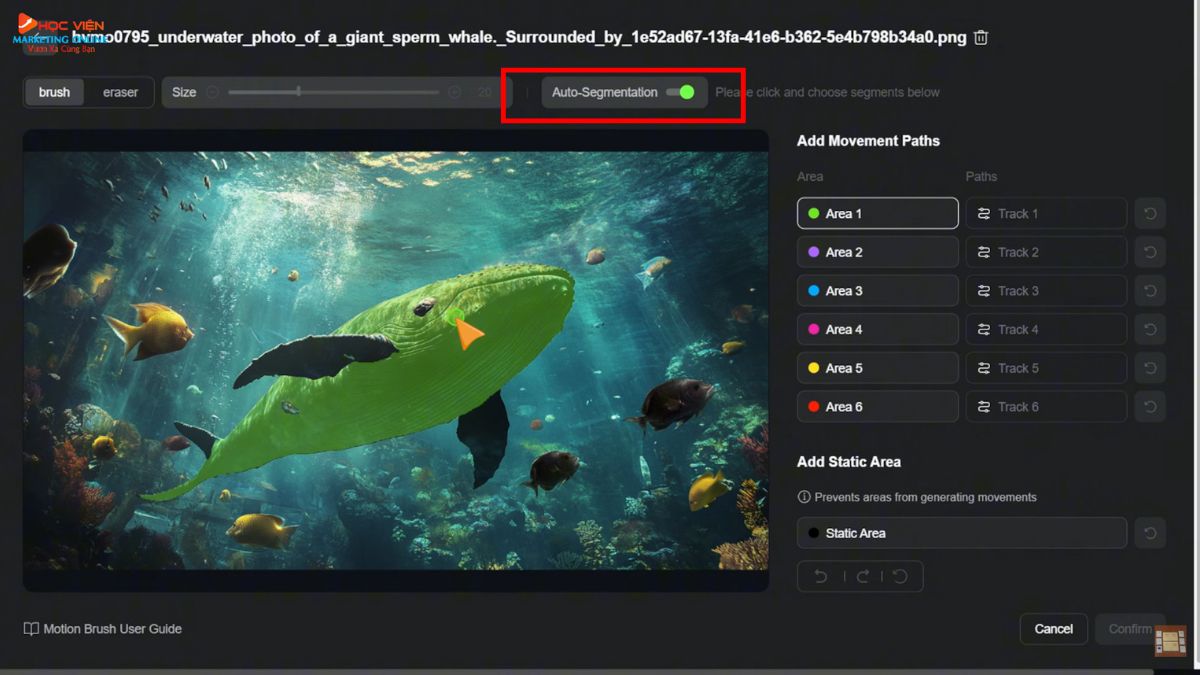1200x675 pixels.
Task: Click the Area column header
Action: click(x=810, y=176)
